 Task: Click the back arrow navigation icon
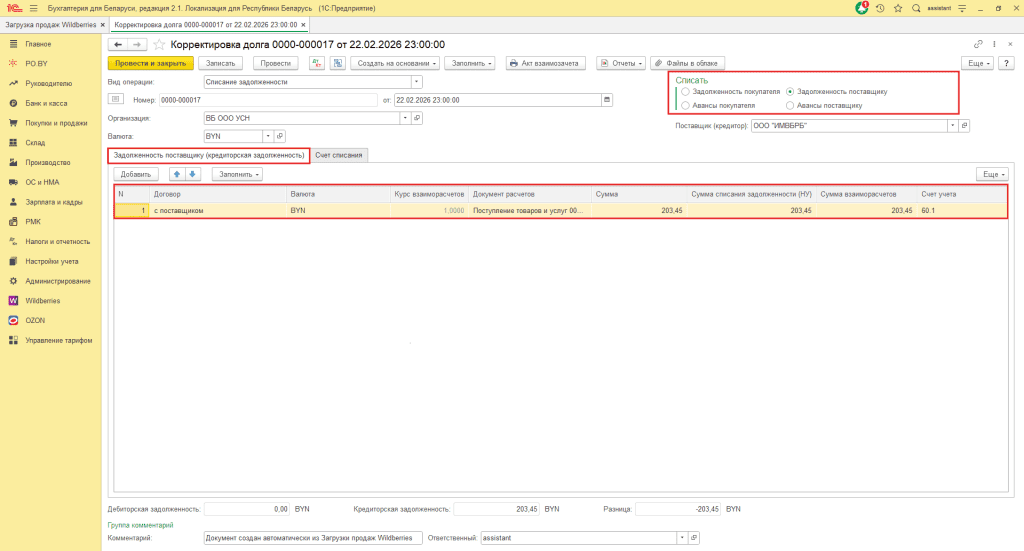point(118,45)
